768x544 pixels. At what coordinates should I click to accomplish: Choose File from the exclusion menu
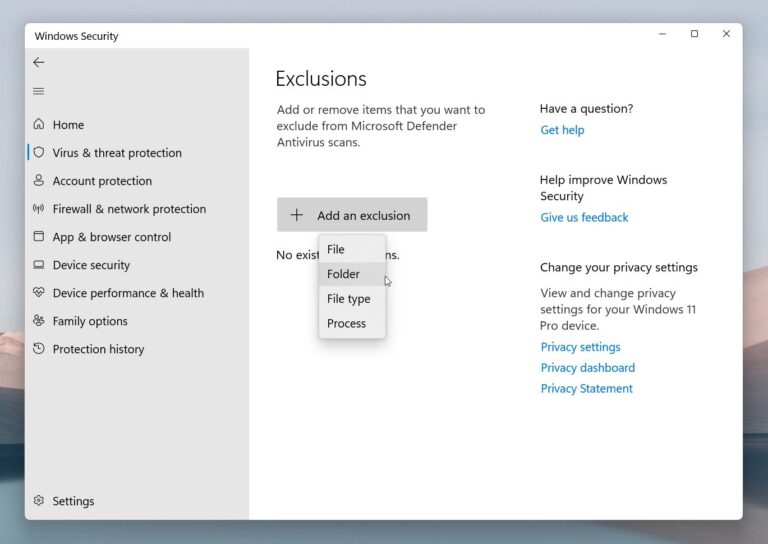coord(336,249)
